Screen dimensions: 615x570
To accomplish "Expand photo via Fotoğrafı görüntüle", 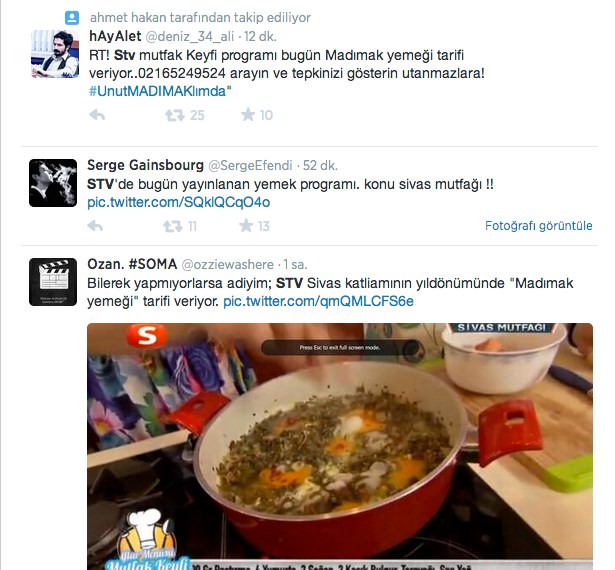I will (x=539, y=226).
